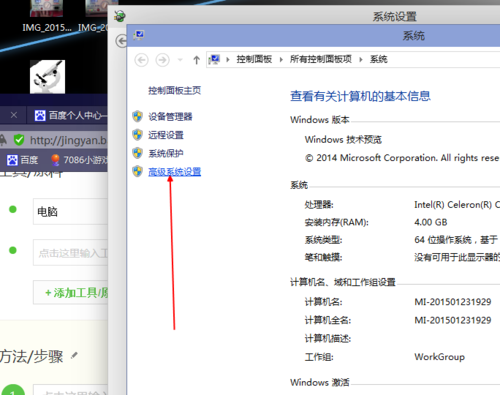Open Advanced system settings link
Screen dimensions: 501x395
(x=174, y=172)
